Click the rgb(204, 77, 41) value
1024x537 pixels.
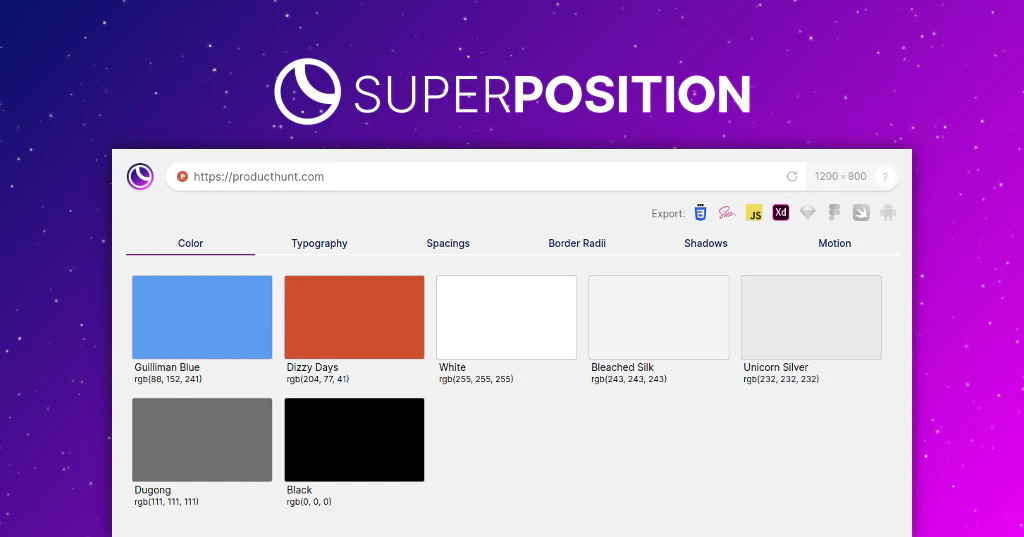point(318,379)
